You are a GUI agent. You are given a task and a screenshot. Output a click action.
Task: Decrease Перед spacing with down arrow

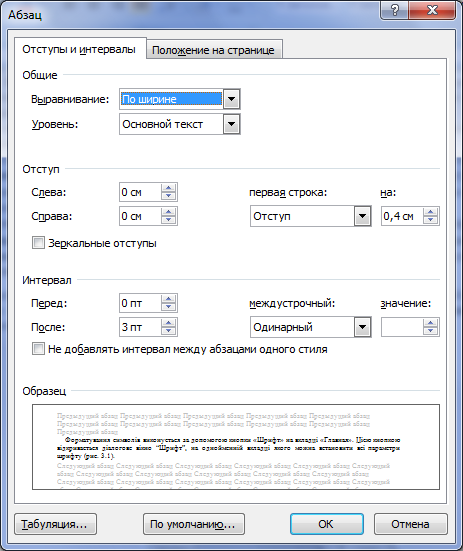click(x=169, y=307)
